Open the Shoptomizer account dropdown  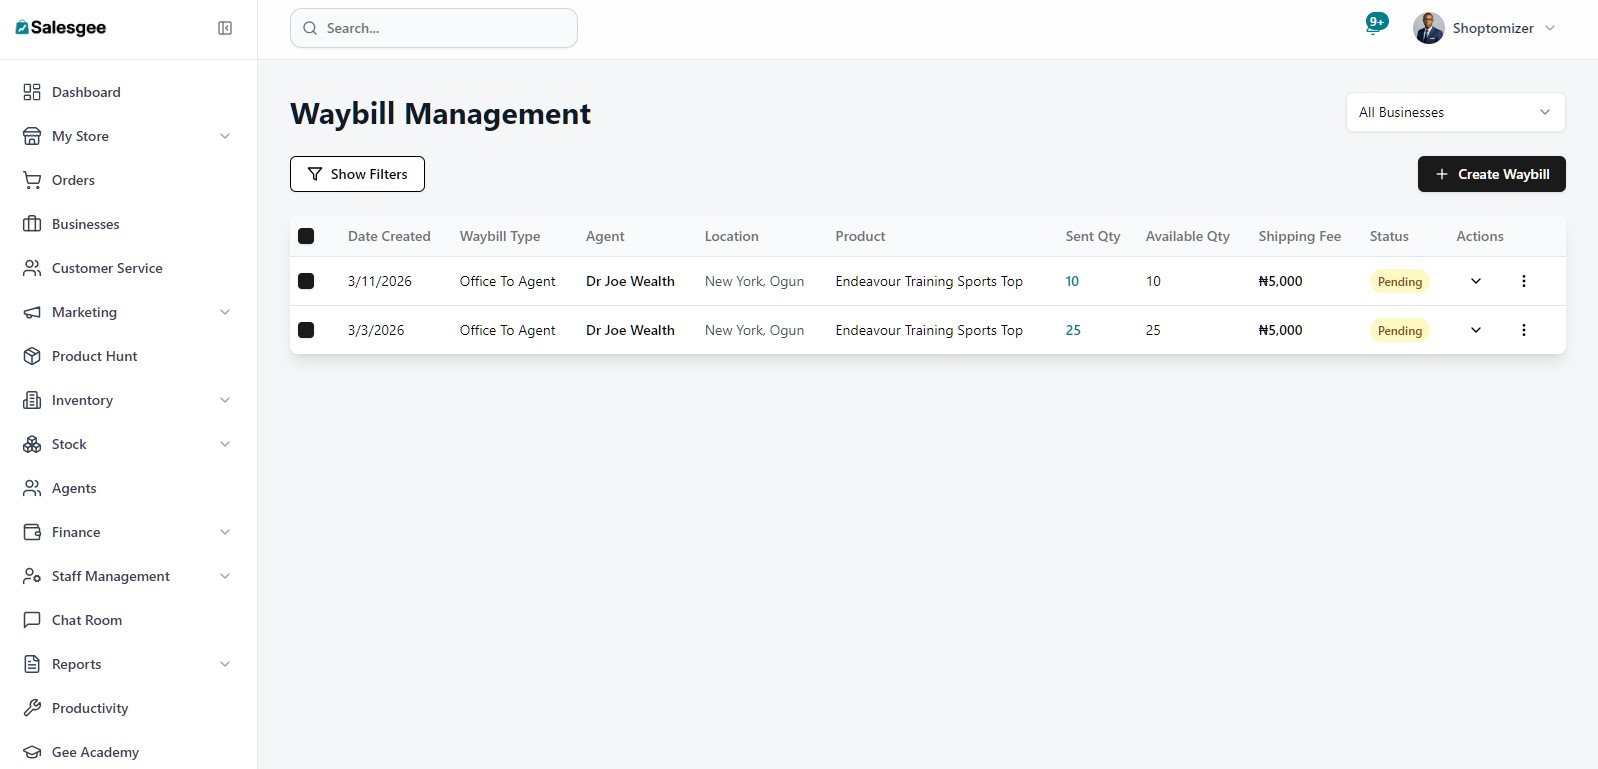[x=1485, y=28]
